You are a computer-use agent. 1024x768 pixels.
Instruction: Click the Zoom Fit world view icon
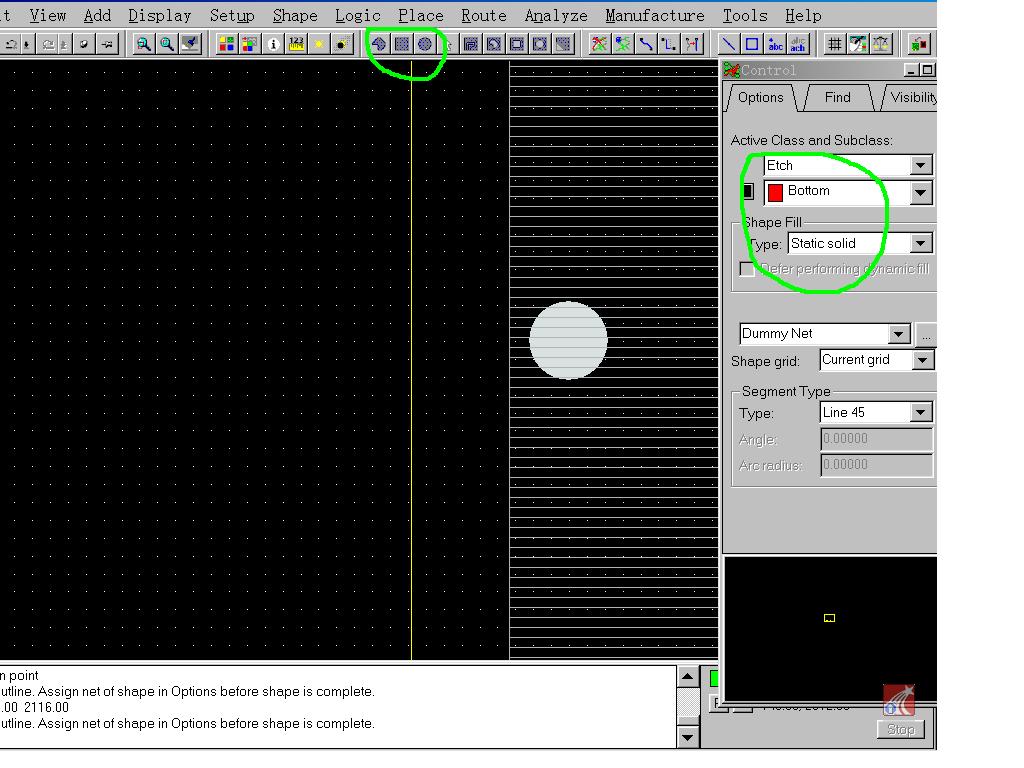click(190, 44)
